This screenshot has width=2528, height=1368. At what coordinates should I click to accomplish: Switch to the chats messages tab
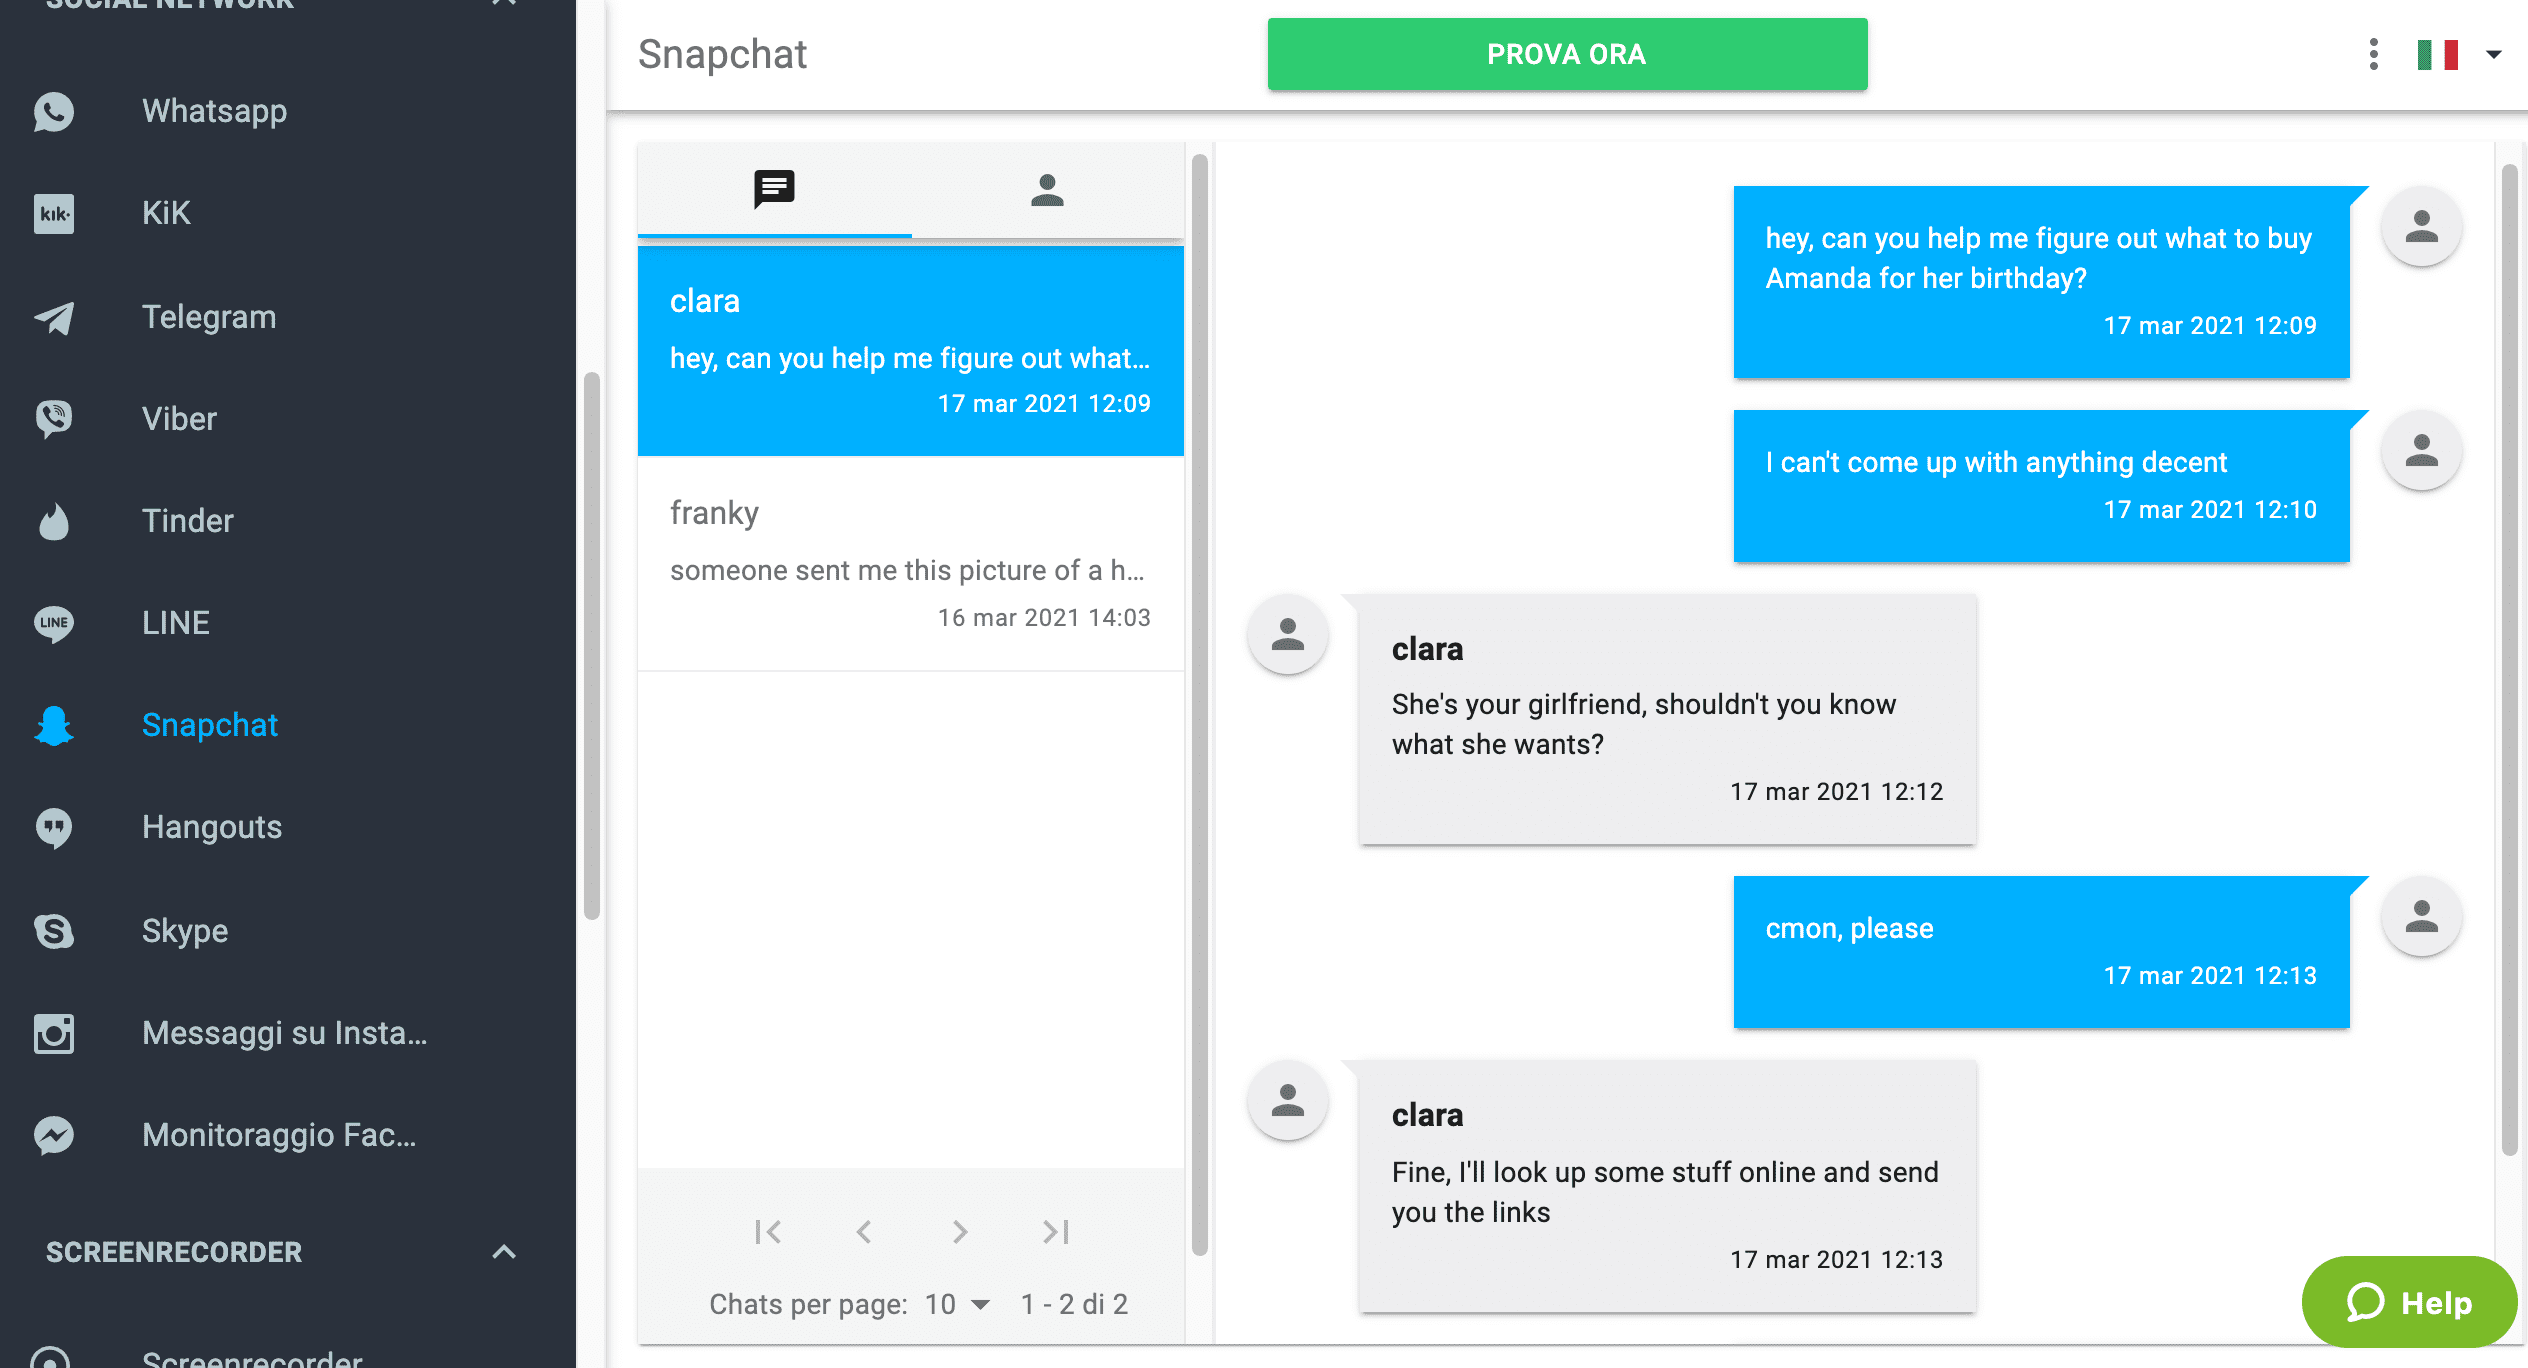[774, 189]
